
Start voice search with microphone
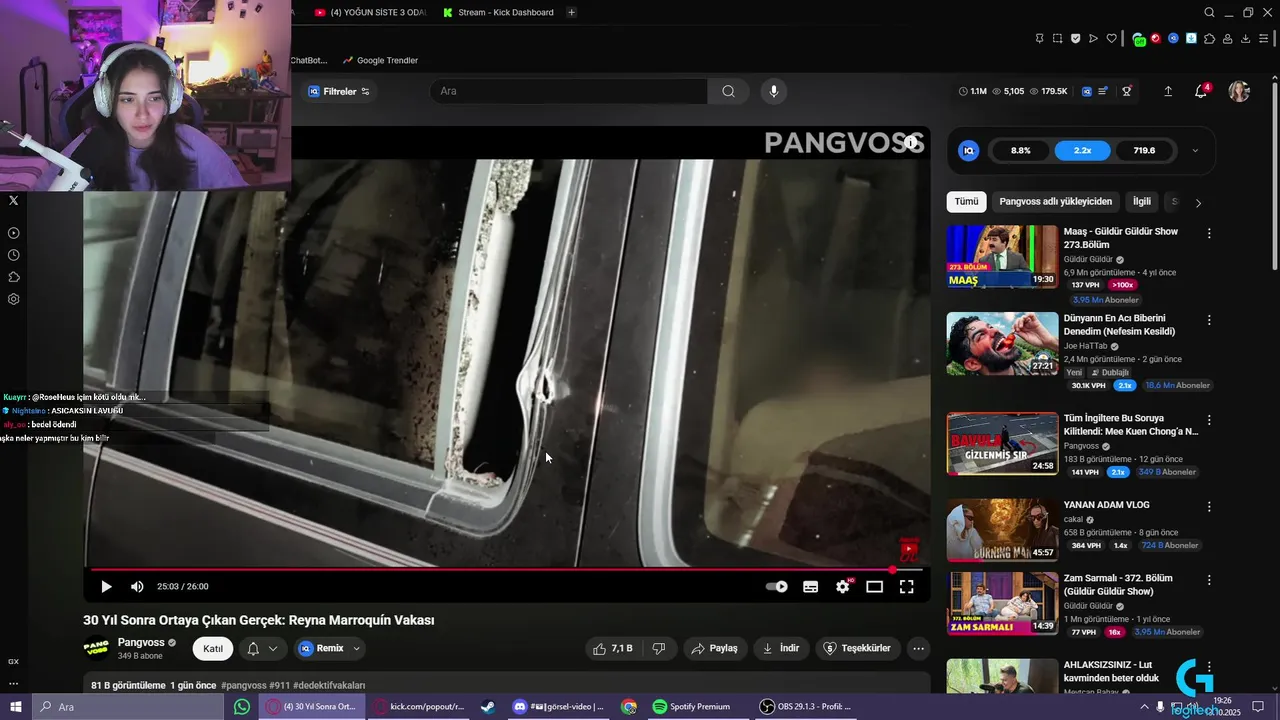773,91
